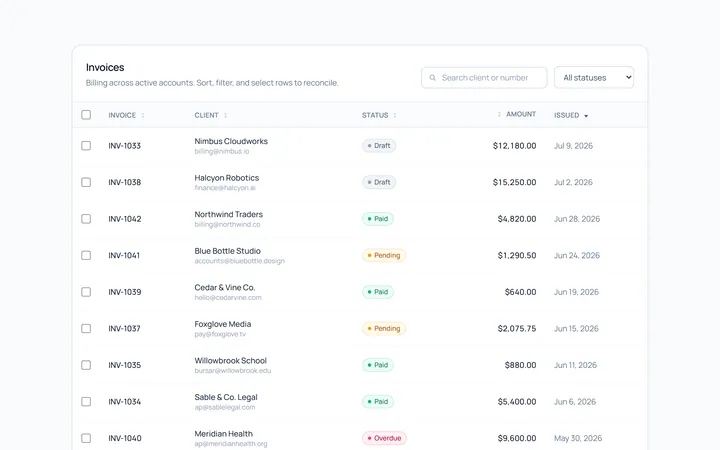Focus the Search client or number field
The height and width of the screenshot is (450, 720).
coord(484,78)
